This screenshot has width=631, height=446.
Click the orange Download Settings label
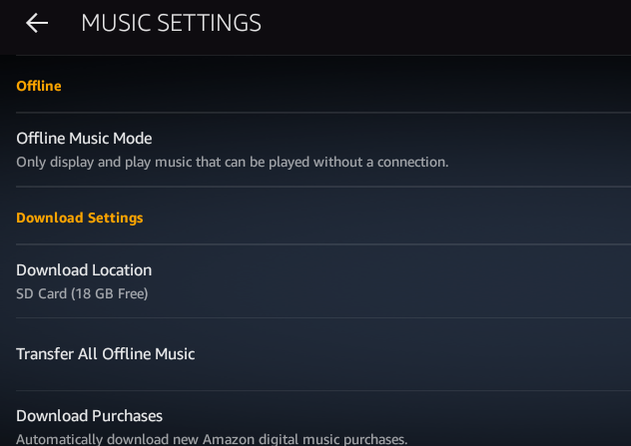(x=80, y=218)
